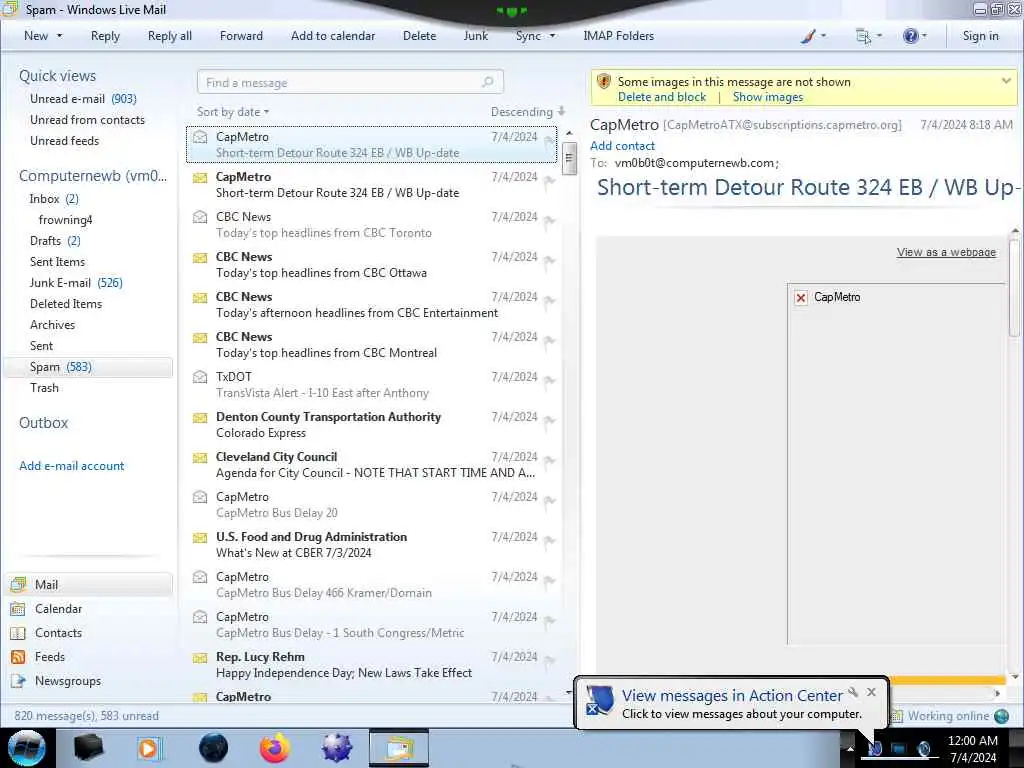This screenshot has height=768, width=1024.
Task: Toggle flag on TxDOT TransVista Alert message
Action: coord(549,381)
